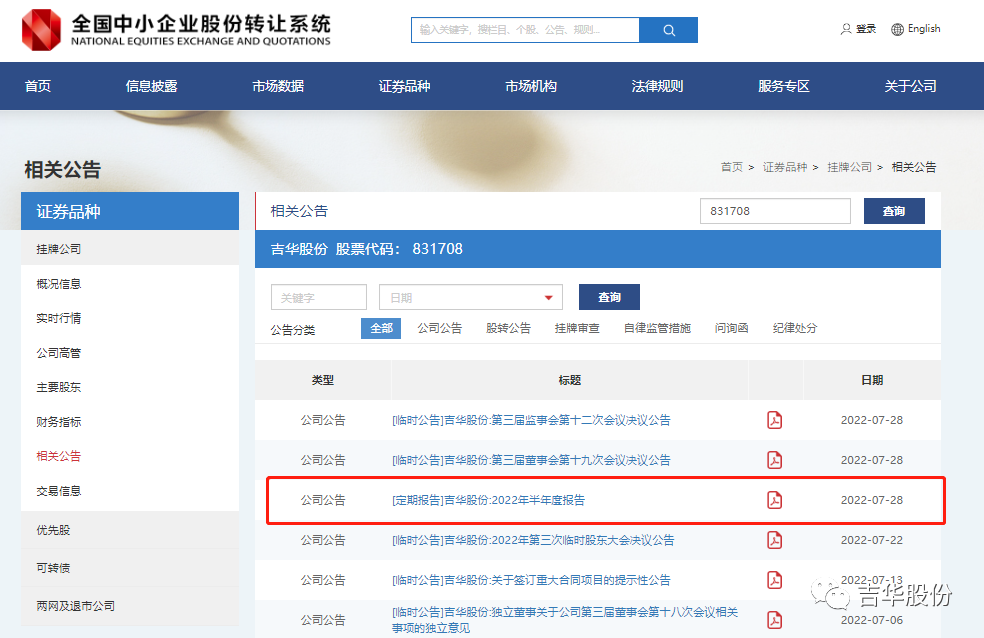Open the 独立董事 independent opinion announcement link
984x638 pixels.
click(x=565, y=620)
